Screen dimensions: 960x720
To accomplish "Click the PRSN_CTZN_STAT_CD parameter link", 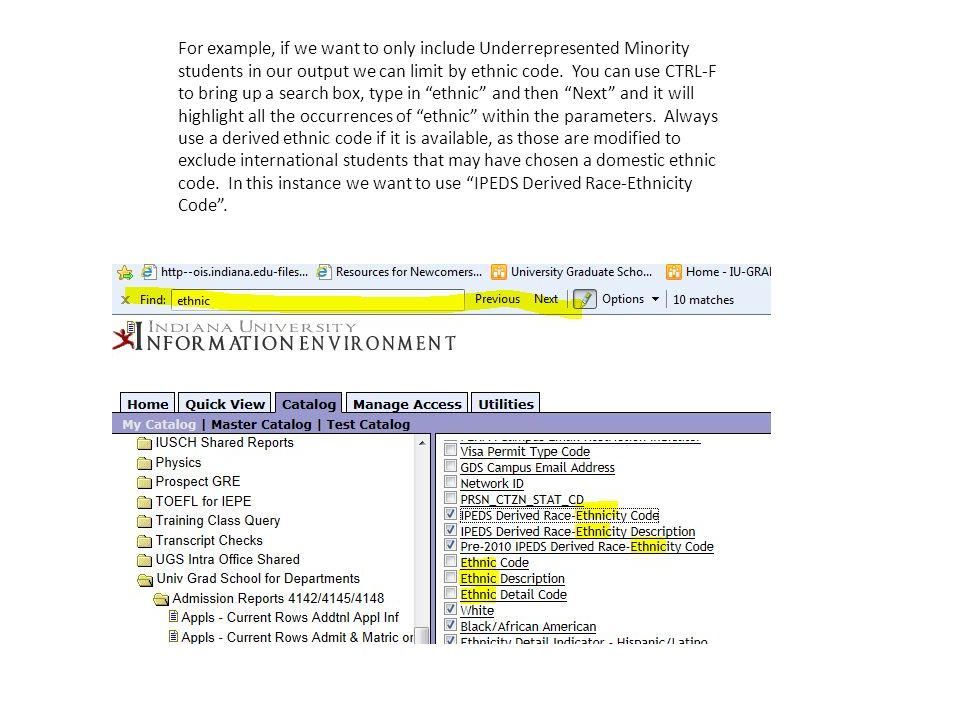I will point(522,500).
